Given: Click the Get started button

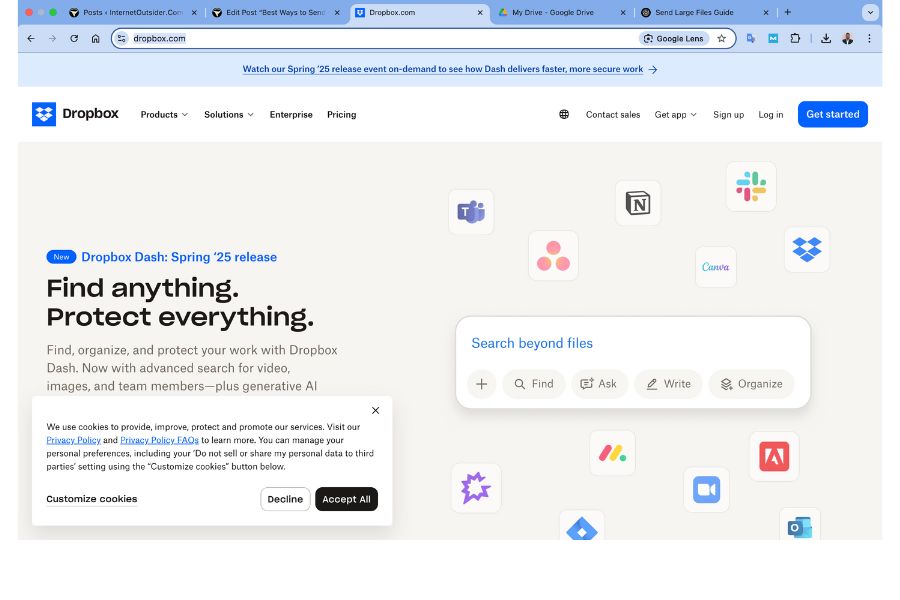Looking at the screenshot, I should click(x=833, y=114).
